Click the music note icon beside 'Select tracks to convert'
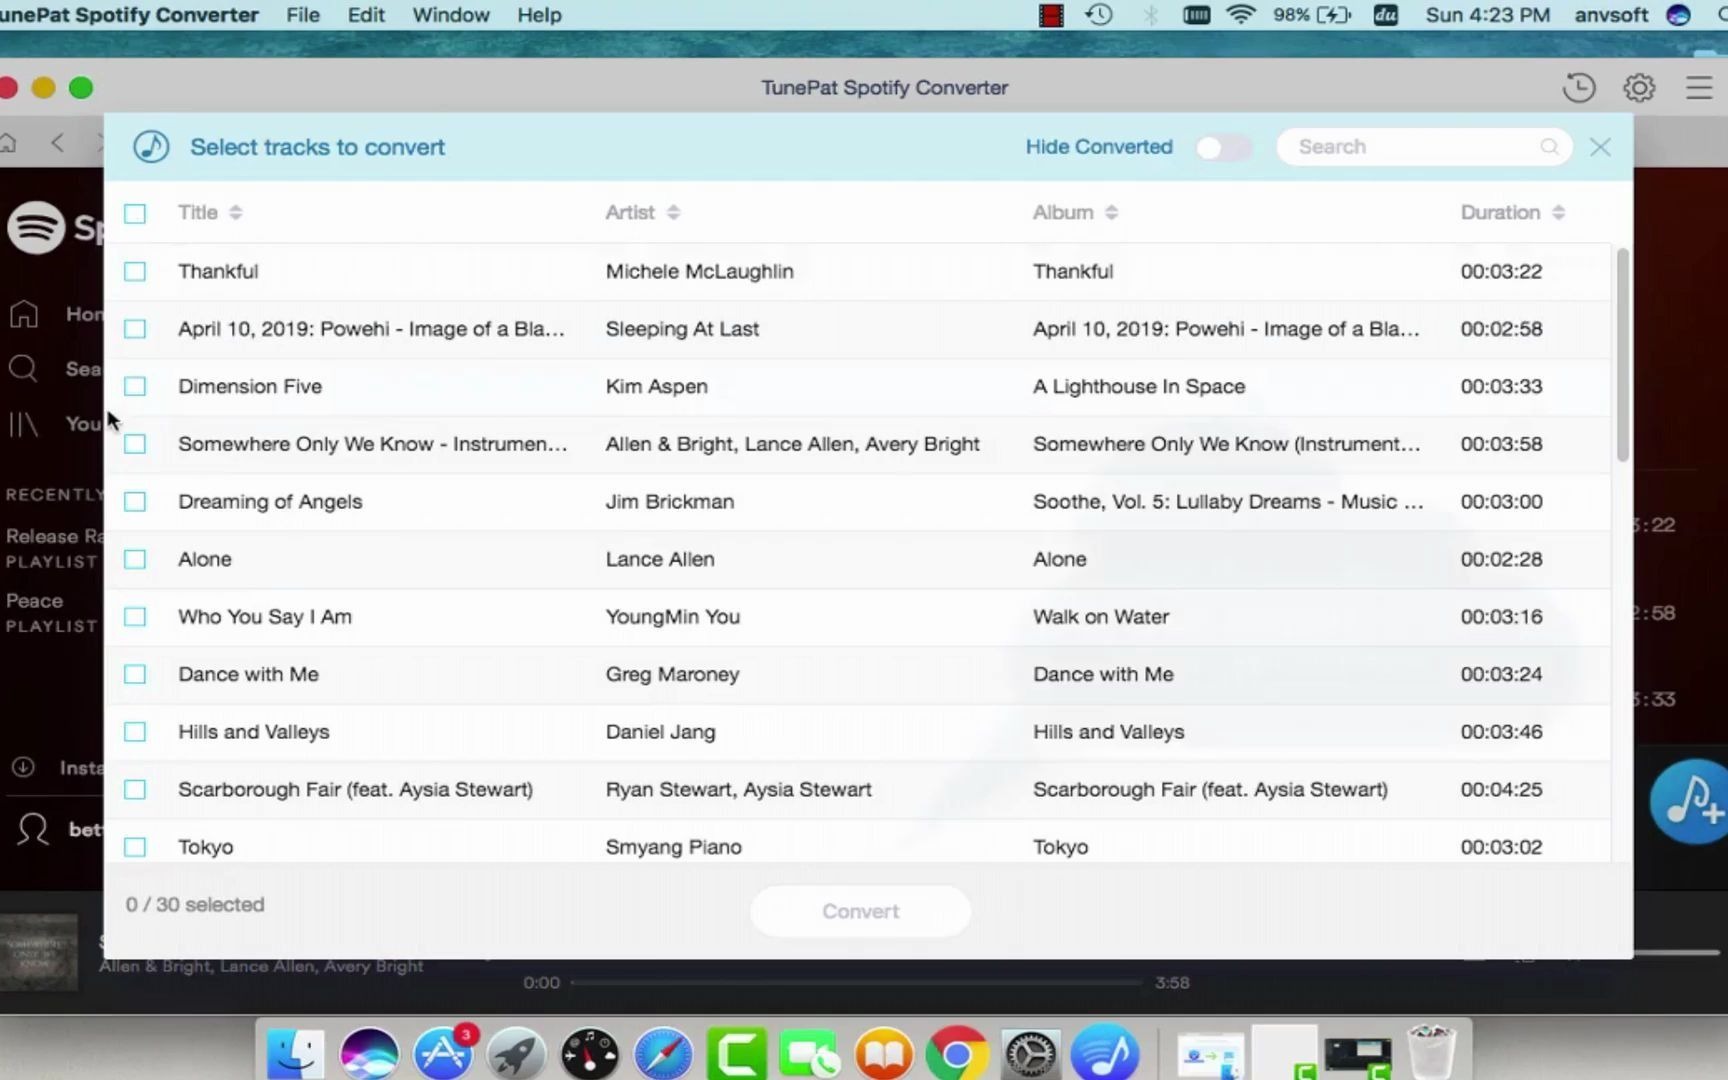This screenshot has width=1728, height=1080. (150, 146)
